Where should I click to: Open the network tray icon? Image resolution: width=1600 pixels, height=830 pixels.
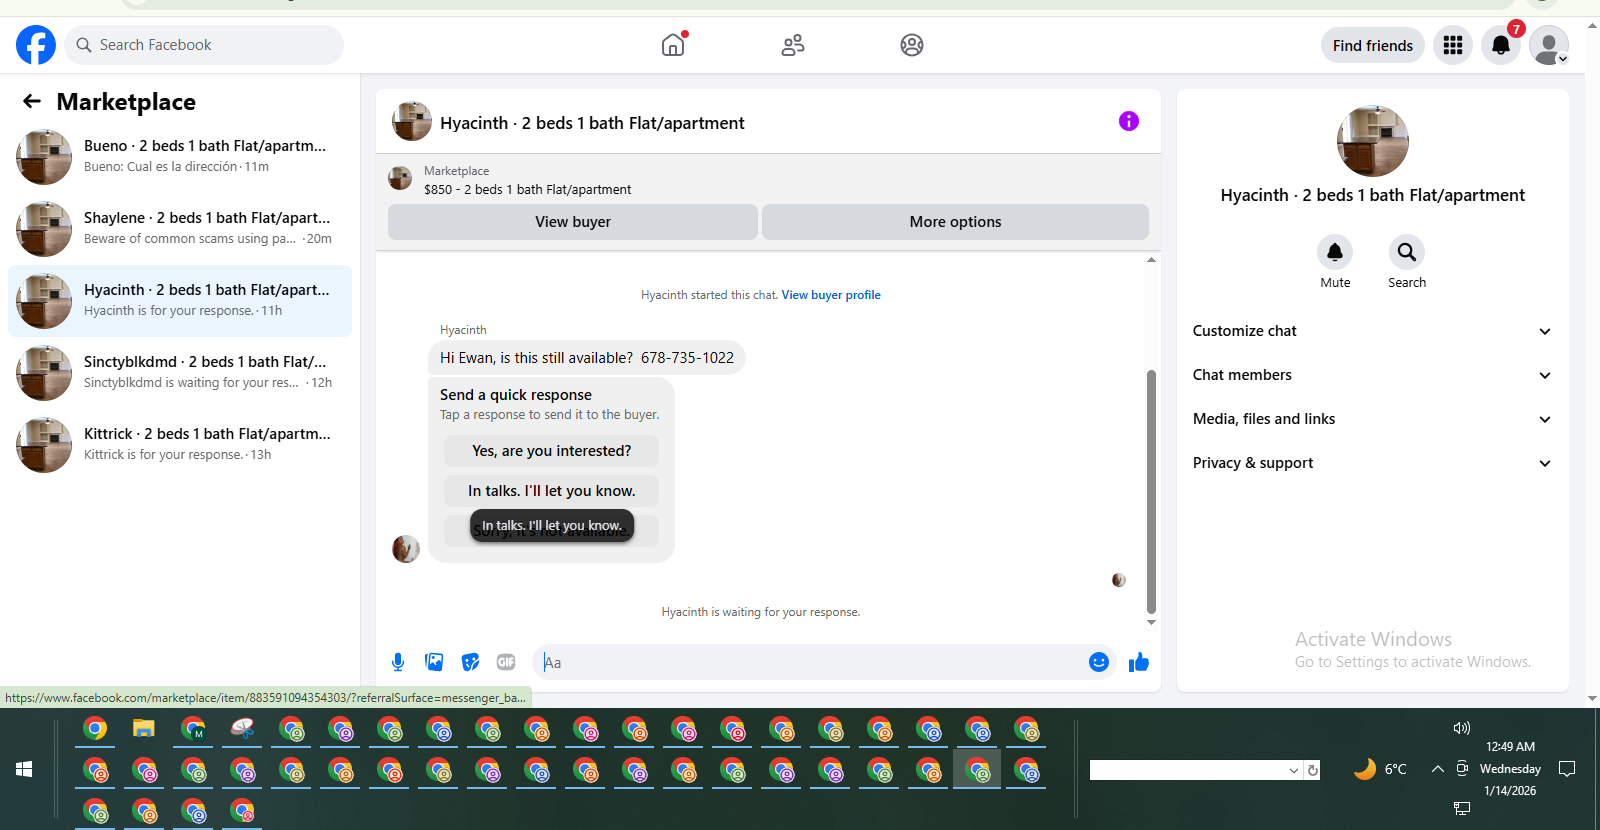[1462, 808]
